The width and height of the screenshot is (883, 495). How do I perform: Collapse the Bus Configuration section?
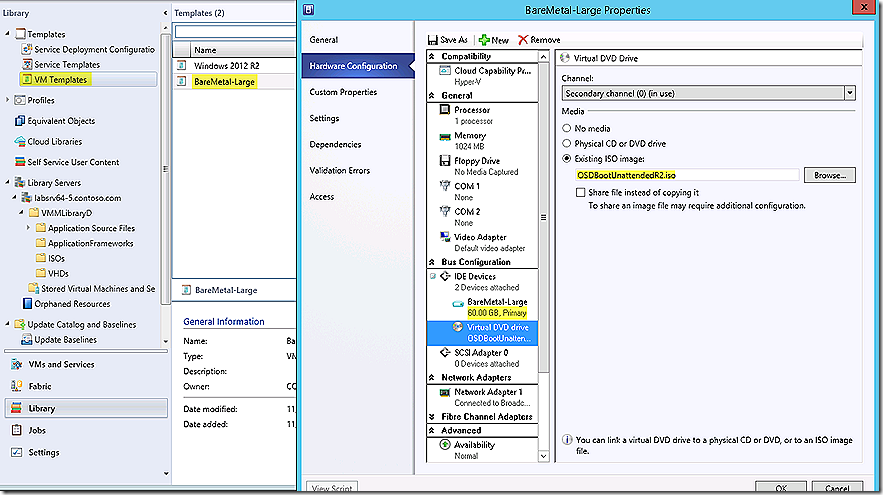[432, 262]
